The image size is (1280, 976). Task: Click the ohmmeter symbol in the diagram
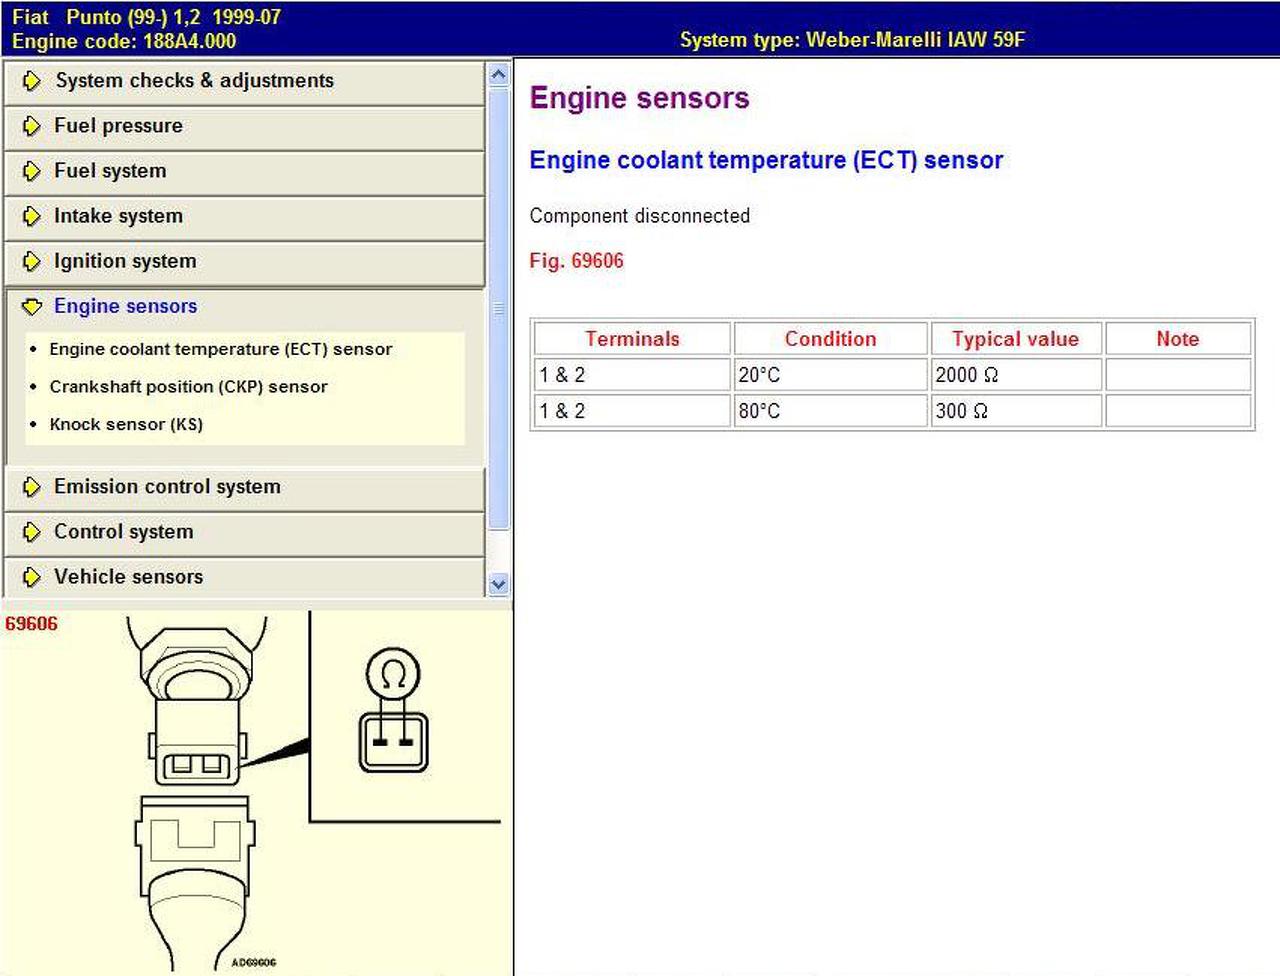click(393, 676)
